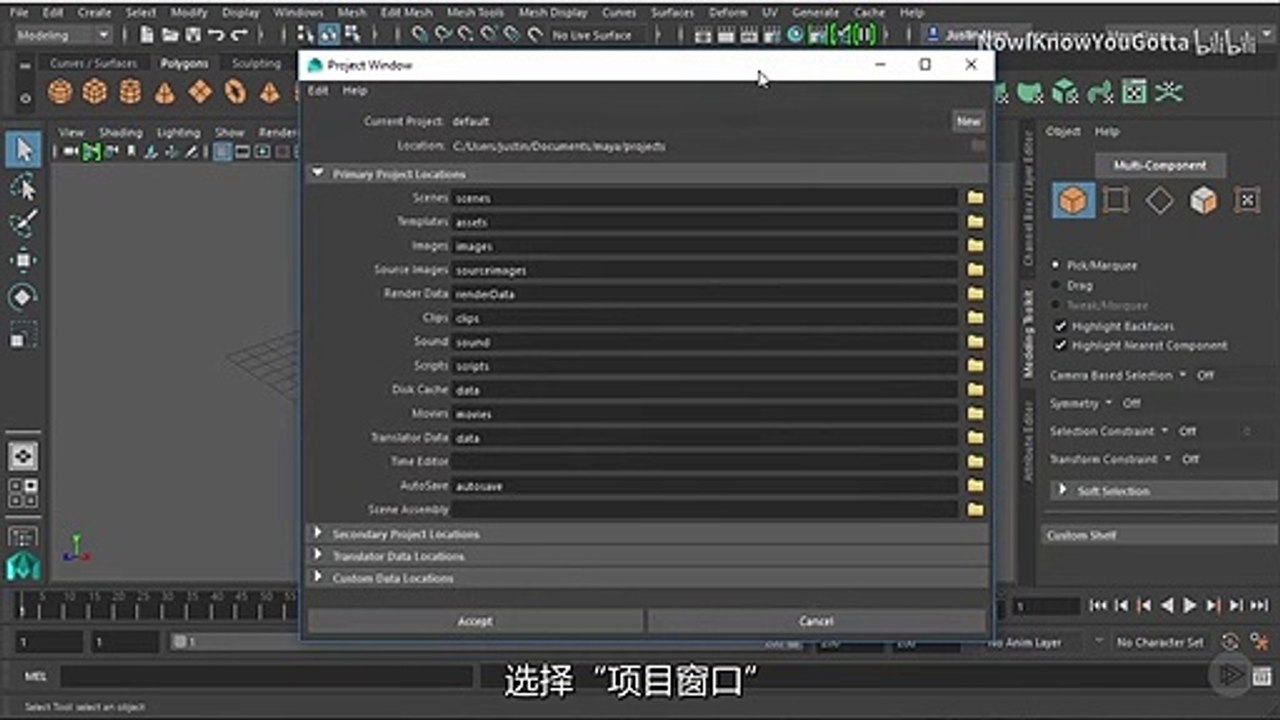
Task: Open the Mesh Tools menu
Action: pos(476,13)
